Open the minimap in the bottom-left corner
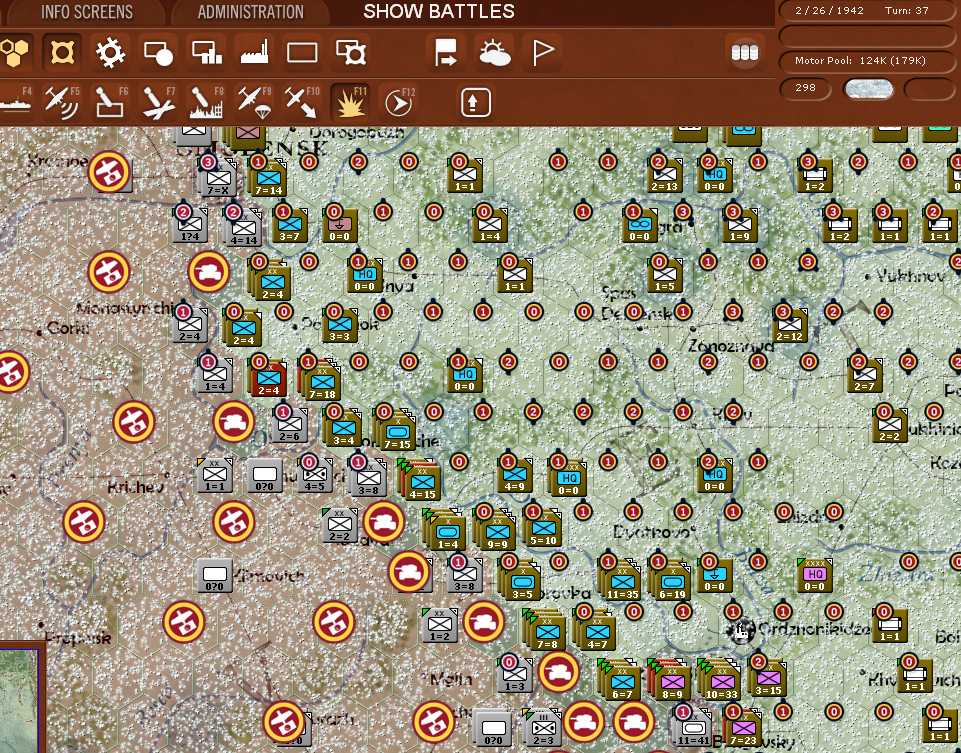Screen dimensions: 961x753 [x=21, y=697]
